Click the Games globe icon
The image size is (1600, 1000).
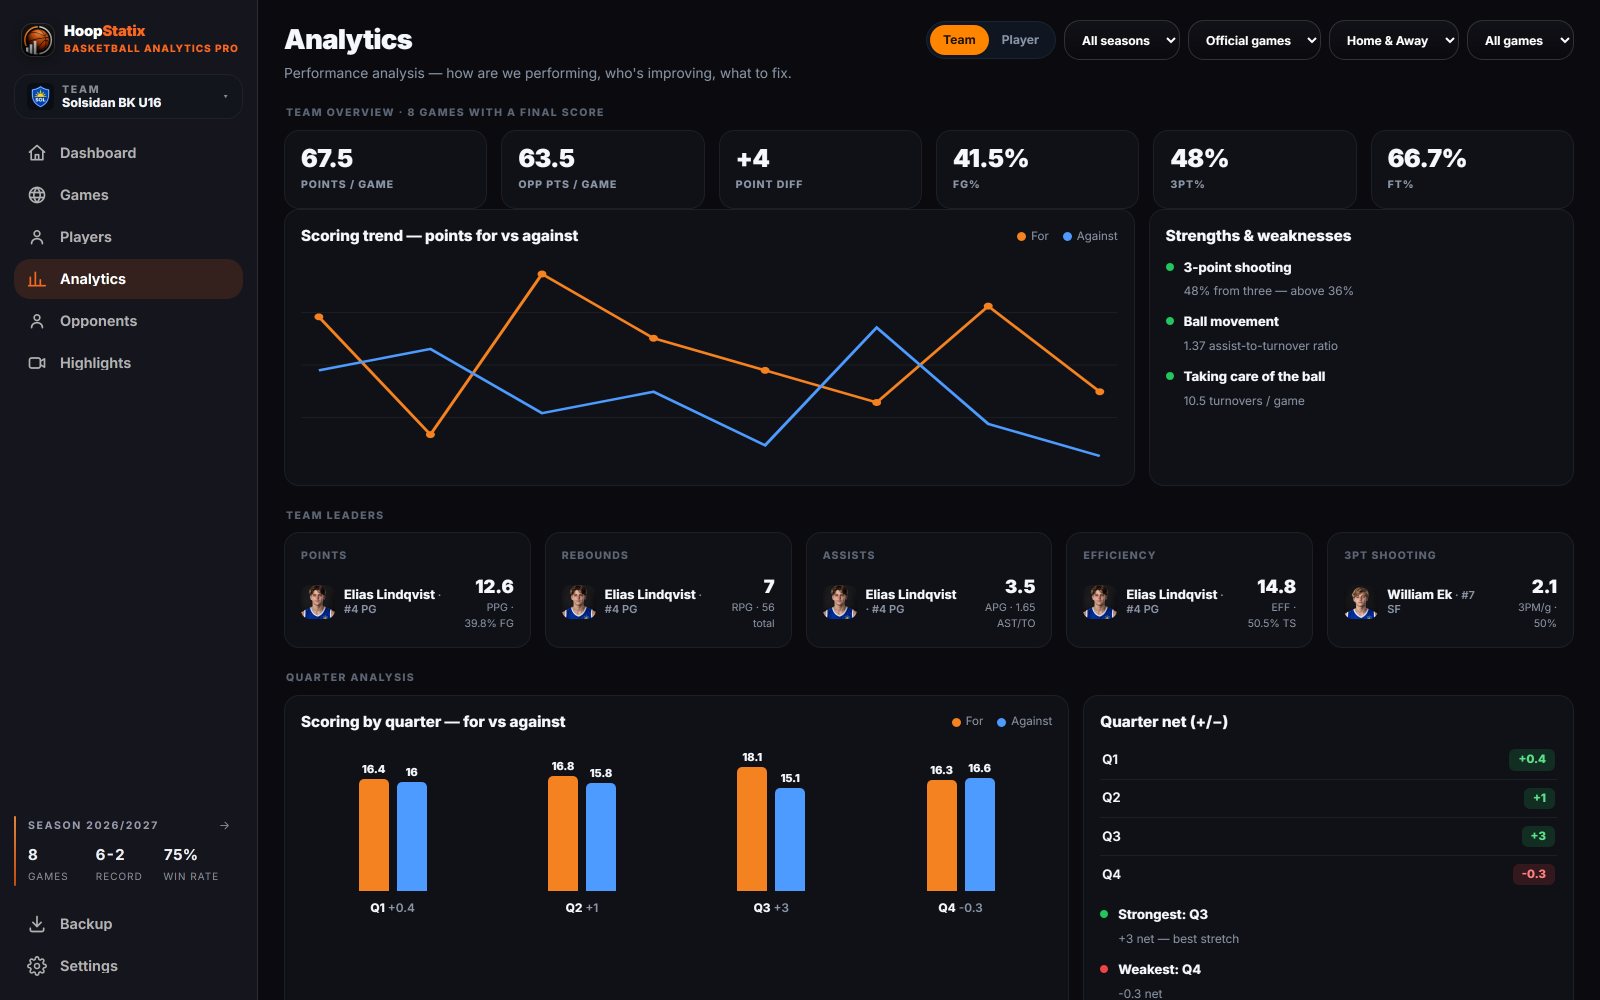pos(37,195)
